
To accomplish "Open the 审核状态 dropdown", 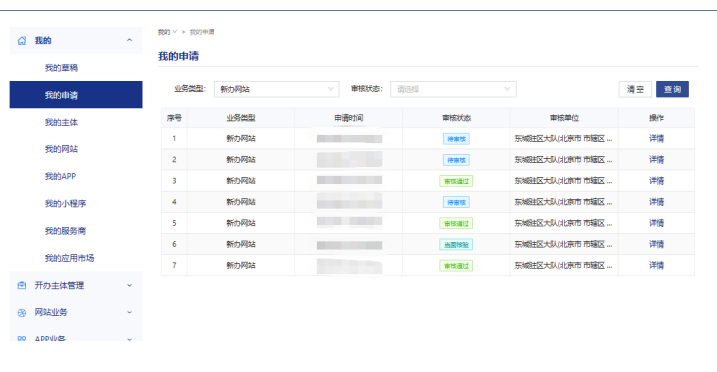I will pyautogui.click(x=453, y=89).
